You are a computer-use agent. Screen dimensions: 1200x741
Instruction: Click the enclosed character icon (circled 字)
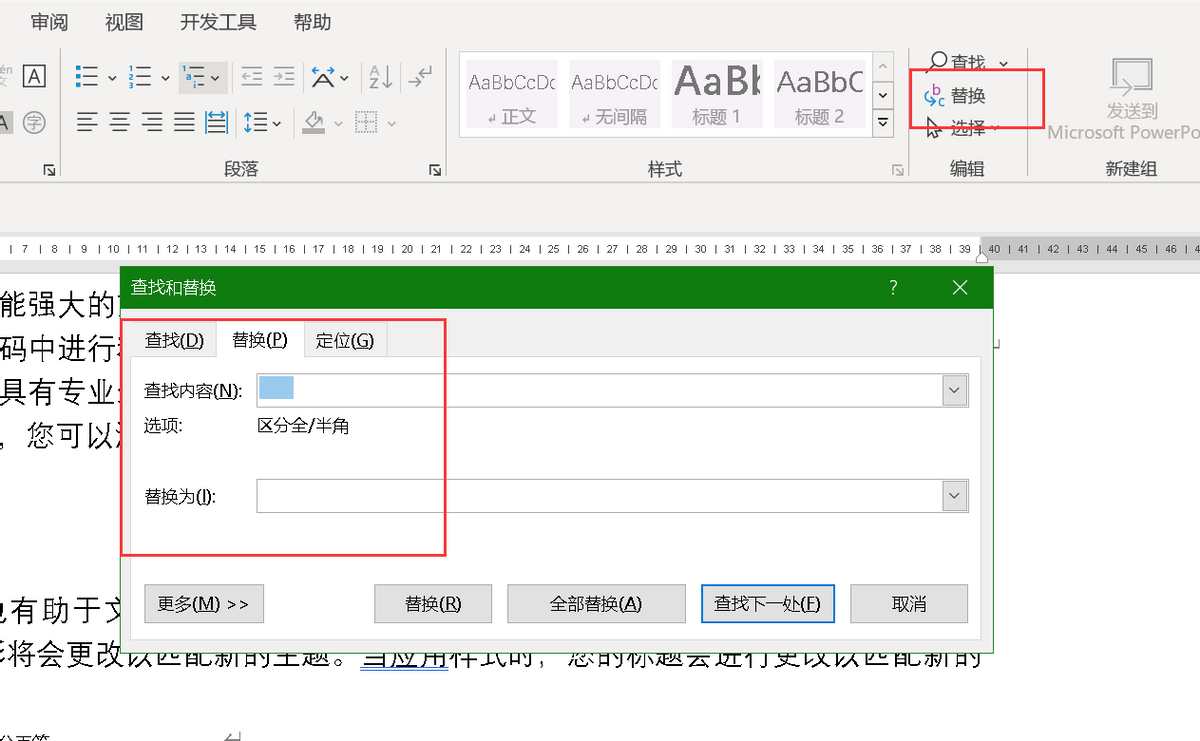pyautogui.click(x=34, y=122)
